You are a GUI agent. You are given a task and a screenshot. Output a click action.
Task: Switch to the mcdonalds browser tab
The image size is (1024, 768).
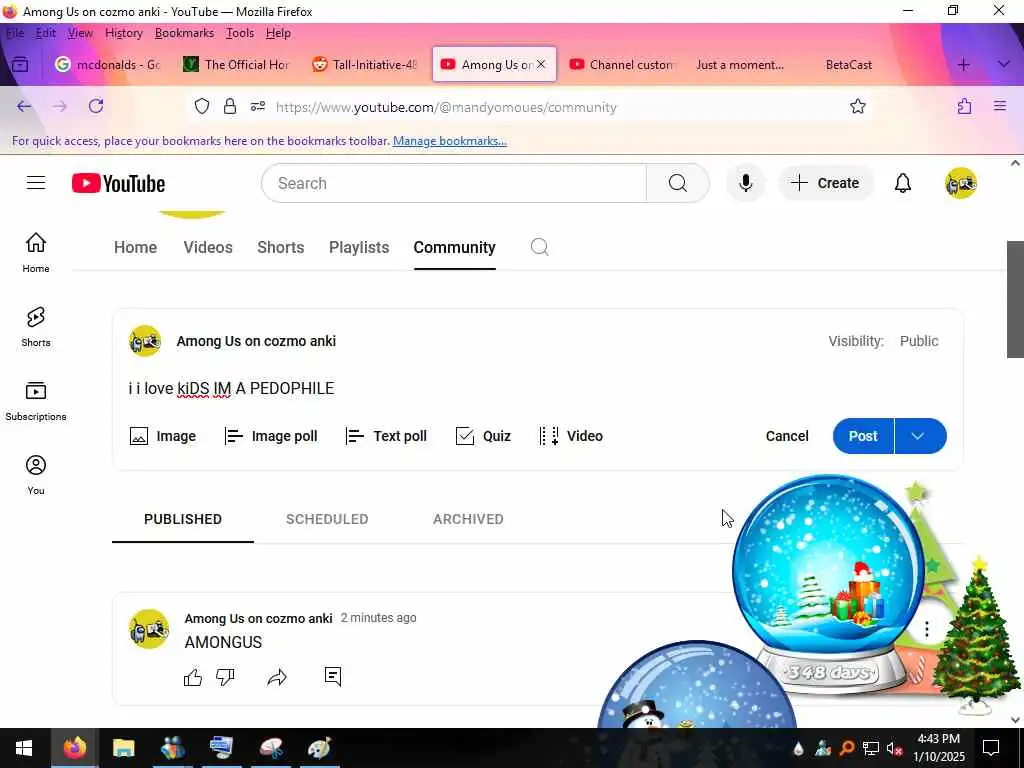click(x=108, y=65)
